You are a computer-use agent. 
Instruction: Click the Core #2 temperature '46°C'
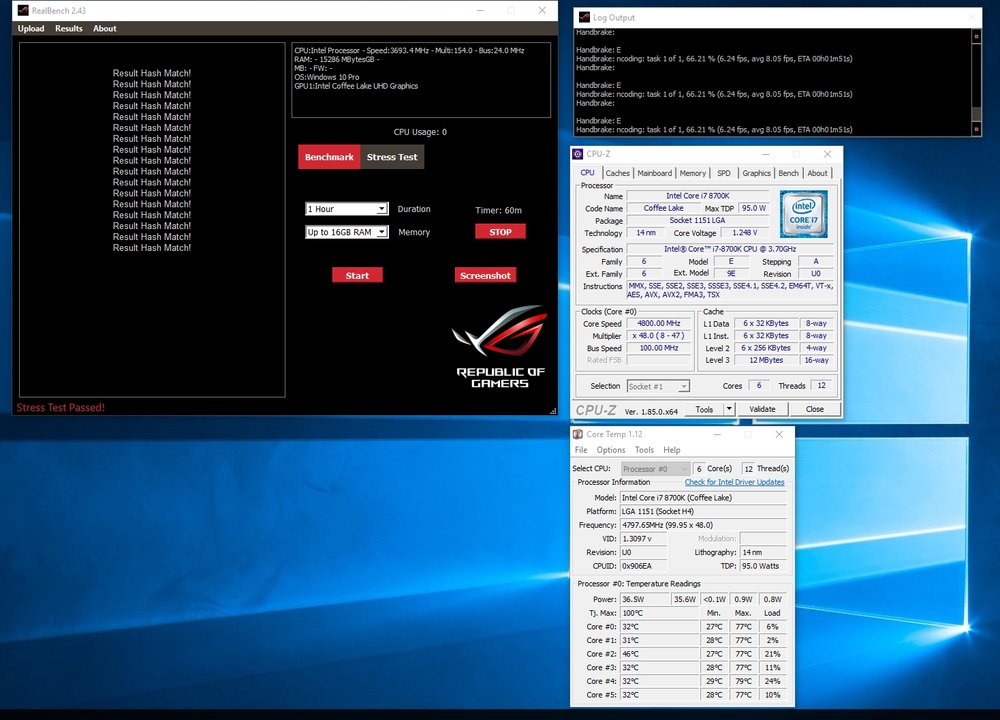click(659, 654)
